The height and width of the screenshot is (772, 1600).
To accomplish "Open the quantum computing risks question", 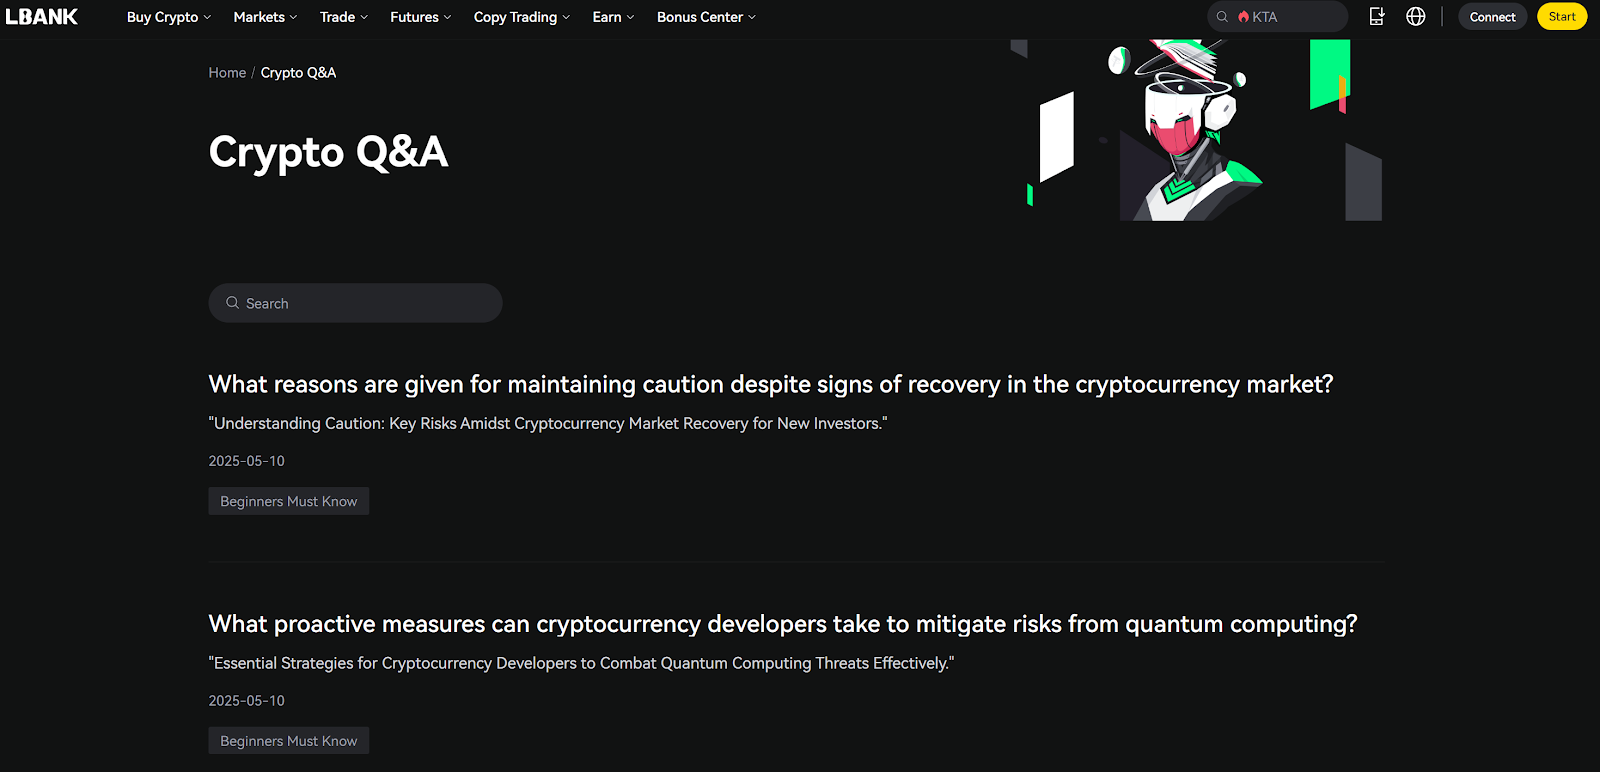I will [x=782, y=624].
